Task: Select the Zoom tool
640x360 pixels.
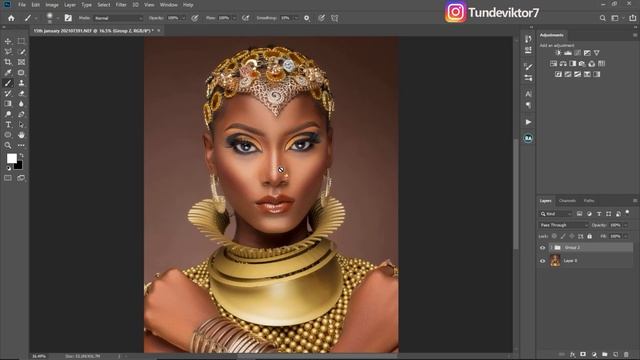Action: [8, 145]
